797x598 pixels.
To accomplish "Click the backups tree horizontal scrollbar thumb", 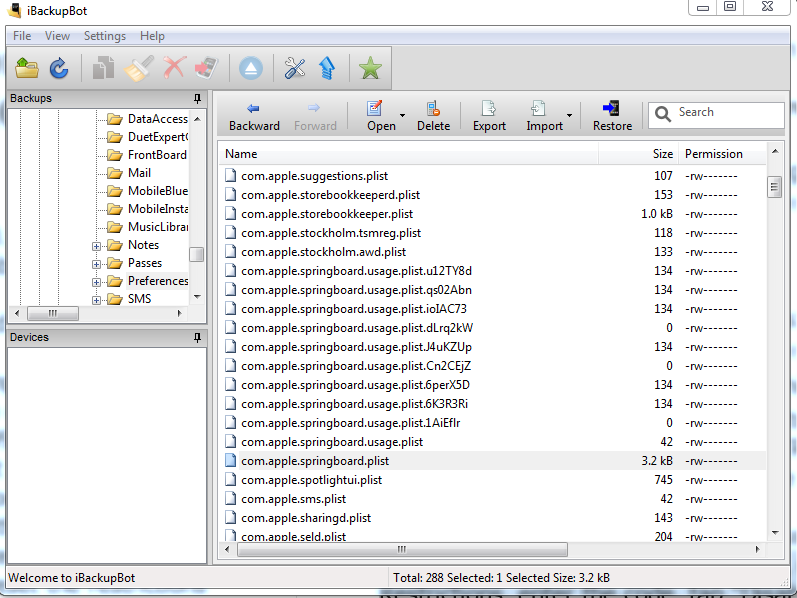I will tap(53, 313).
